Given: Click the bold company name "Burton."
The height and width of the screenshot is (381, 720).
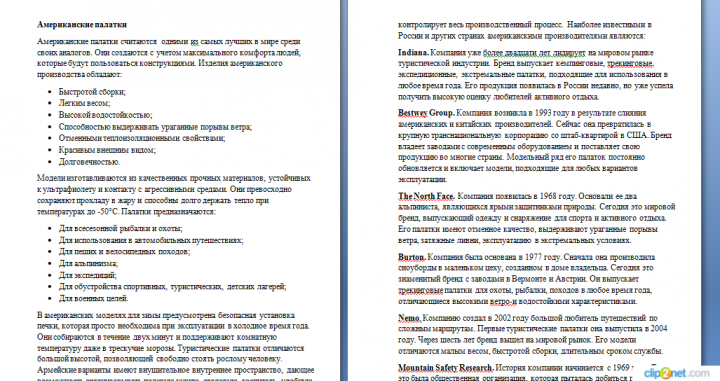Looking at the screenshot, I should 412,257.
